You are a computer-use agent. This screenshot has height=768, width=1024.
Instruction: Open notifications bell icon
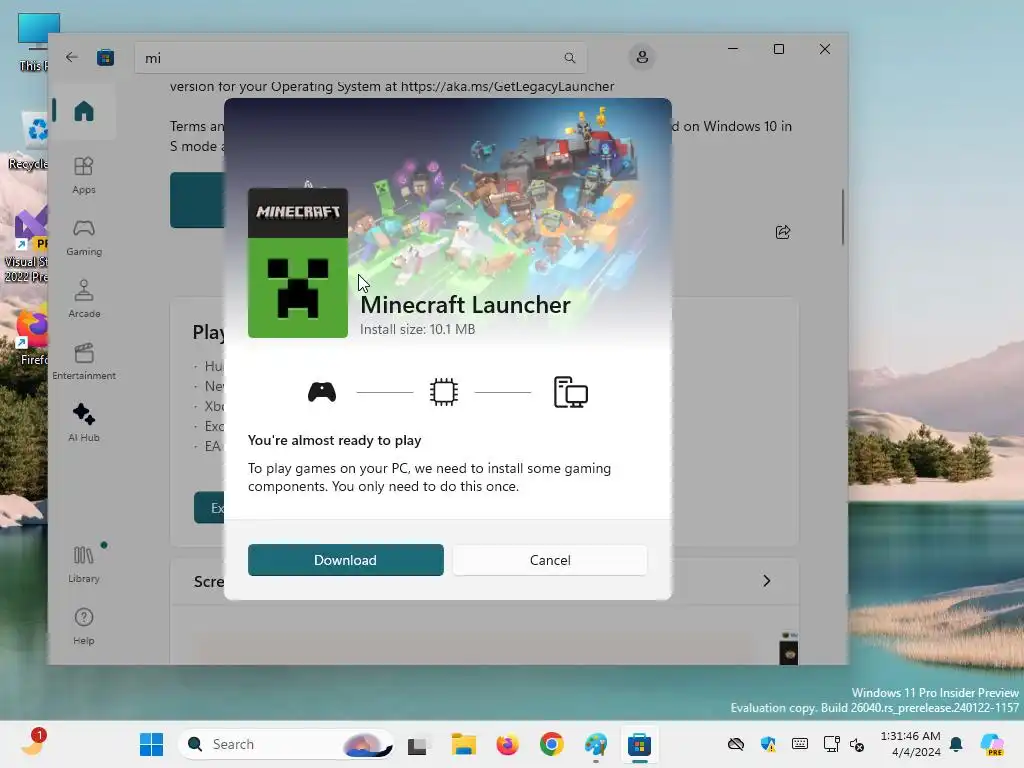point(956,744)
